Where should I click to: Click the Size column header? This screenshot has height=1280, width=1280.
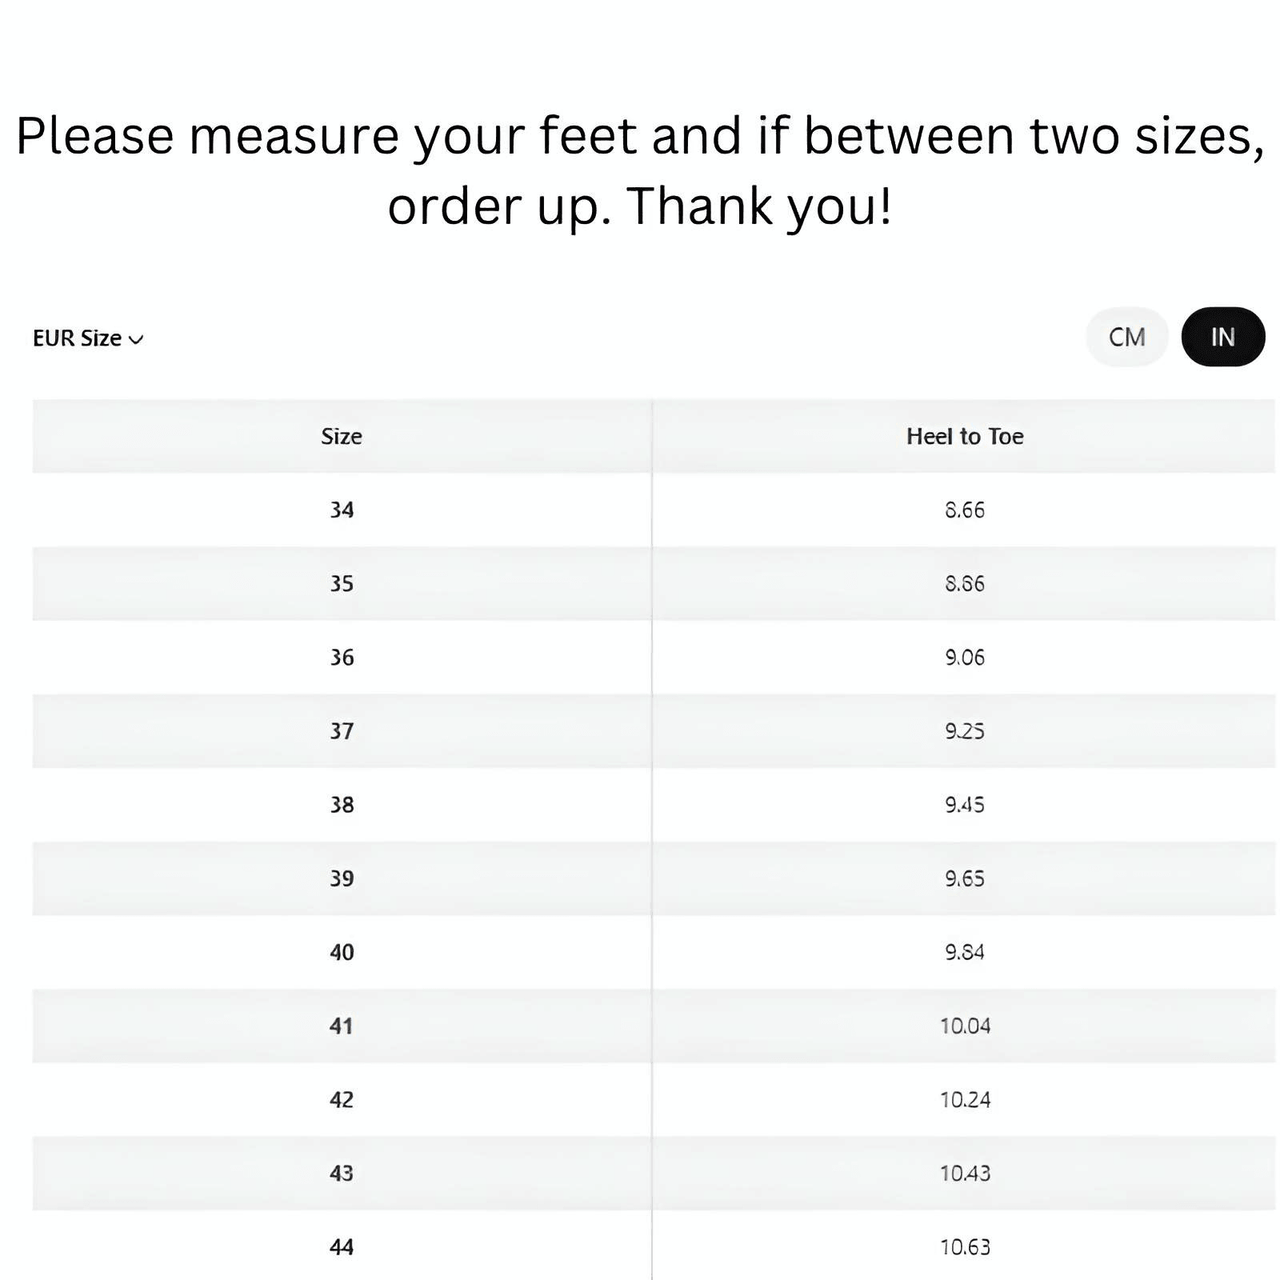[x=341, y=437]
